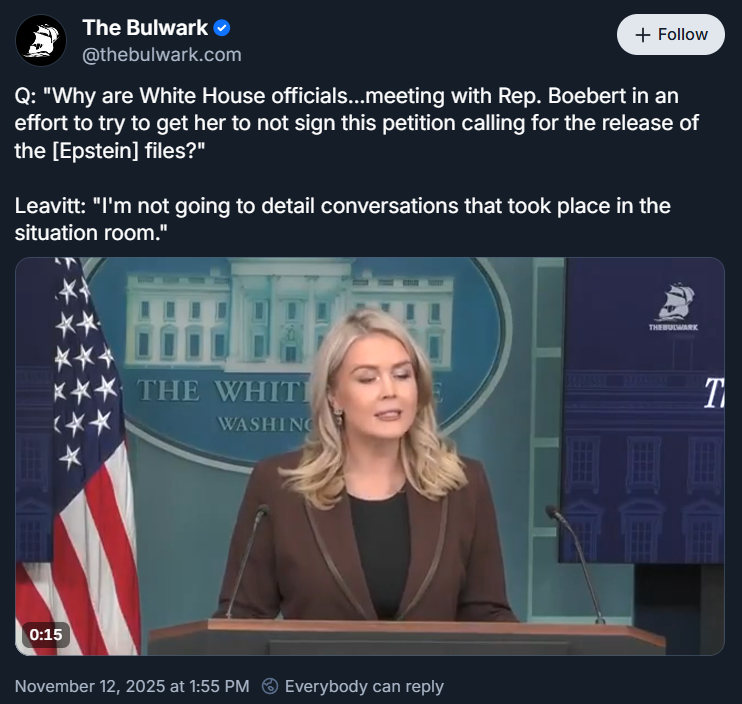Open The Bulwark display name link
This screenshot has width=742, height=704.
[145, 27]
